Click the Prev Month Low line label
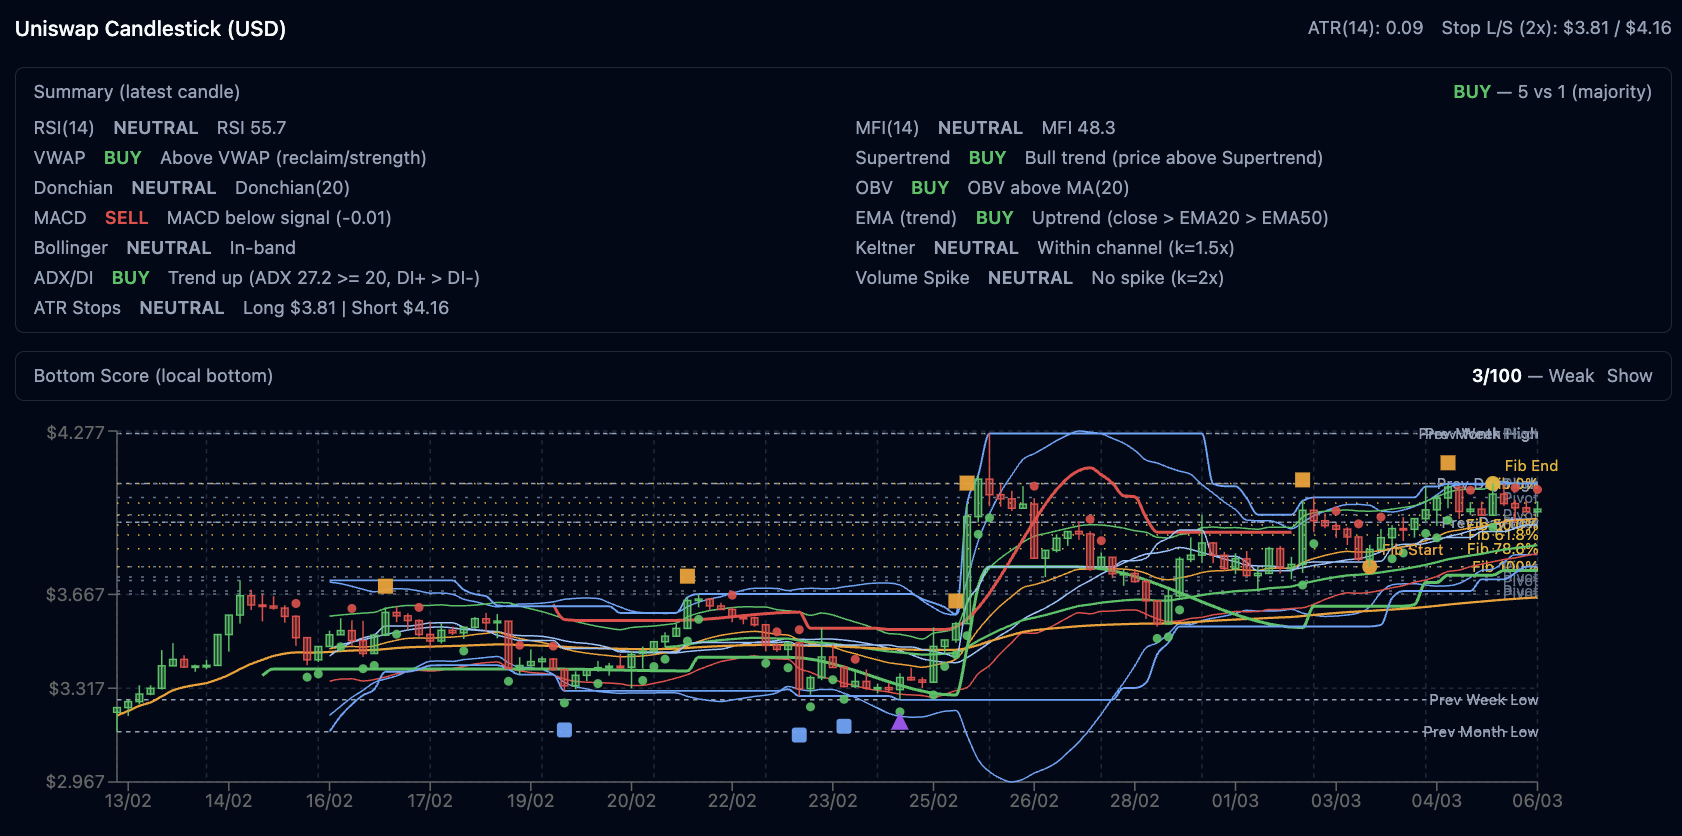This screenshot has height=836, width=1682. click(1479, 732)
